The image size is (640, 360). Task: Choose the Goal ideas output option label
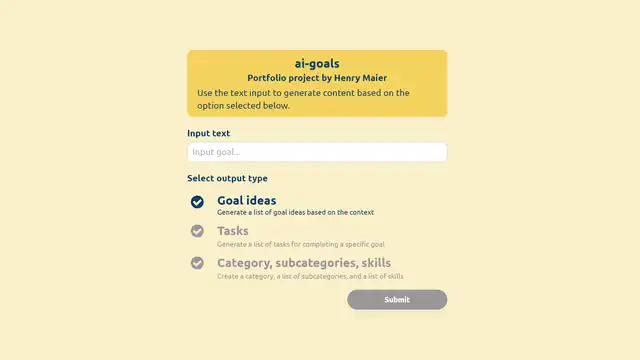[x=247, y=200]
